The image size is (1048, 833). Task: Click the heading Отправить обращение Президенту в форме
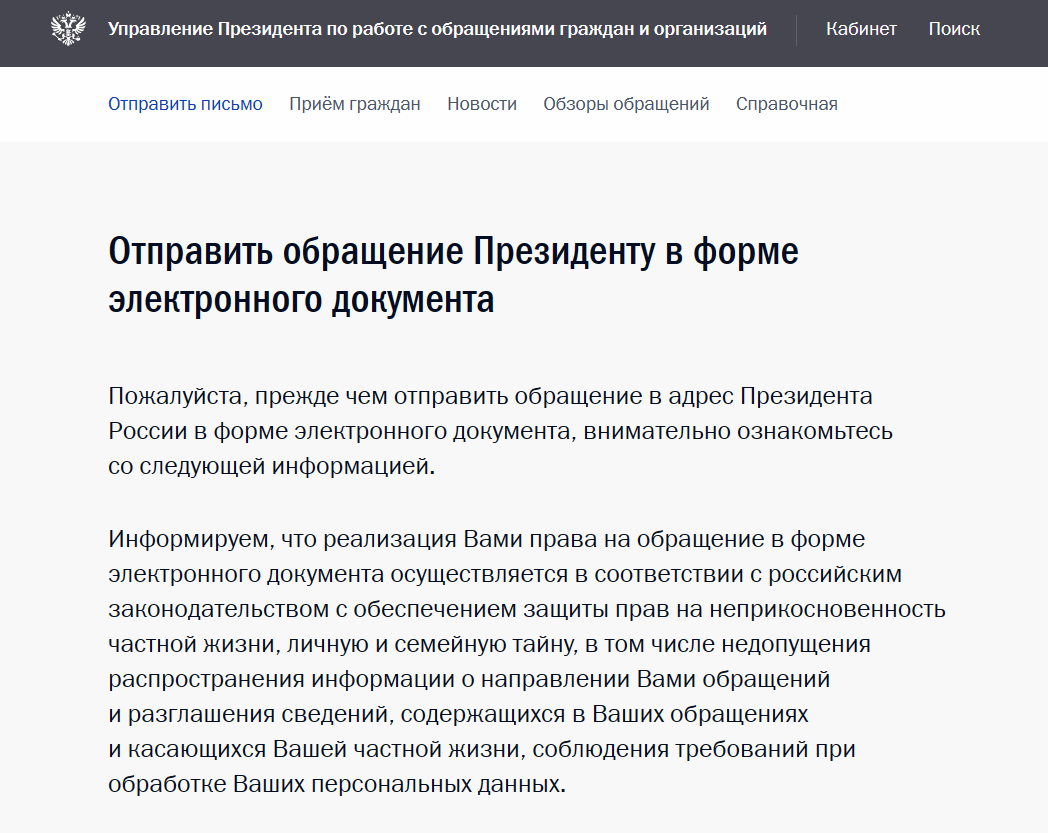(x=453, y=275)
